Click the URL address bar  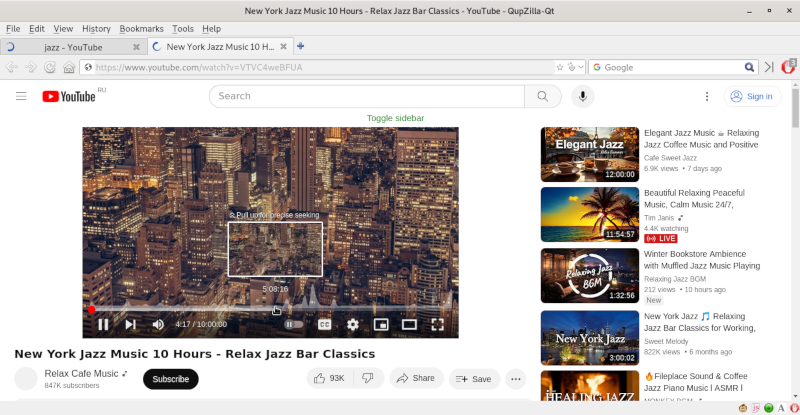324,67
